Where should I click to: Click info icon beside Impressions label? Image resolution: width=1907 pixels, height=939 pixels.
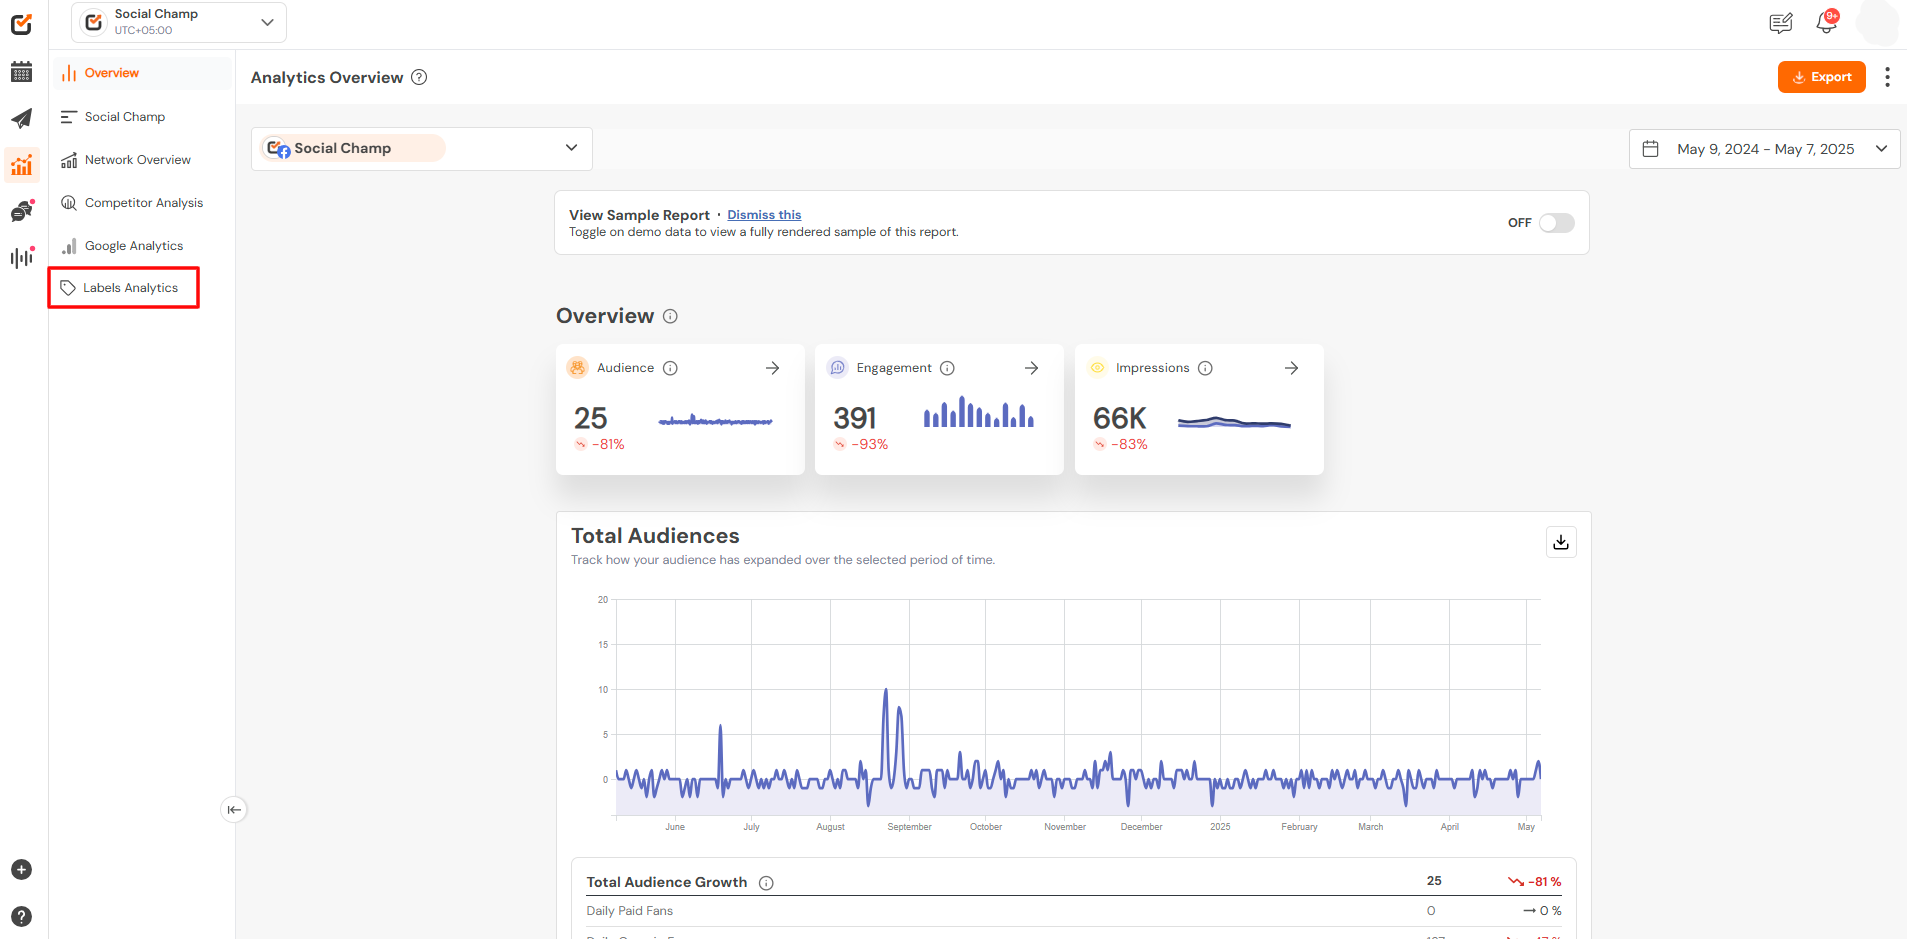click(x=1205, y=368)
